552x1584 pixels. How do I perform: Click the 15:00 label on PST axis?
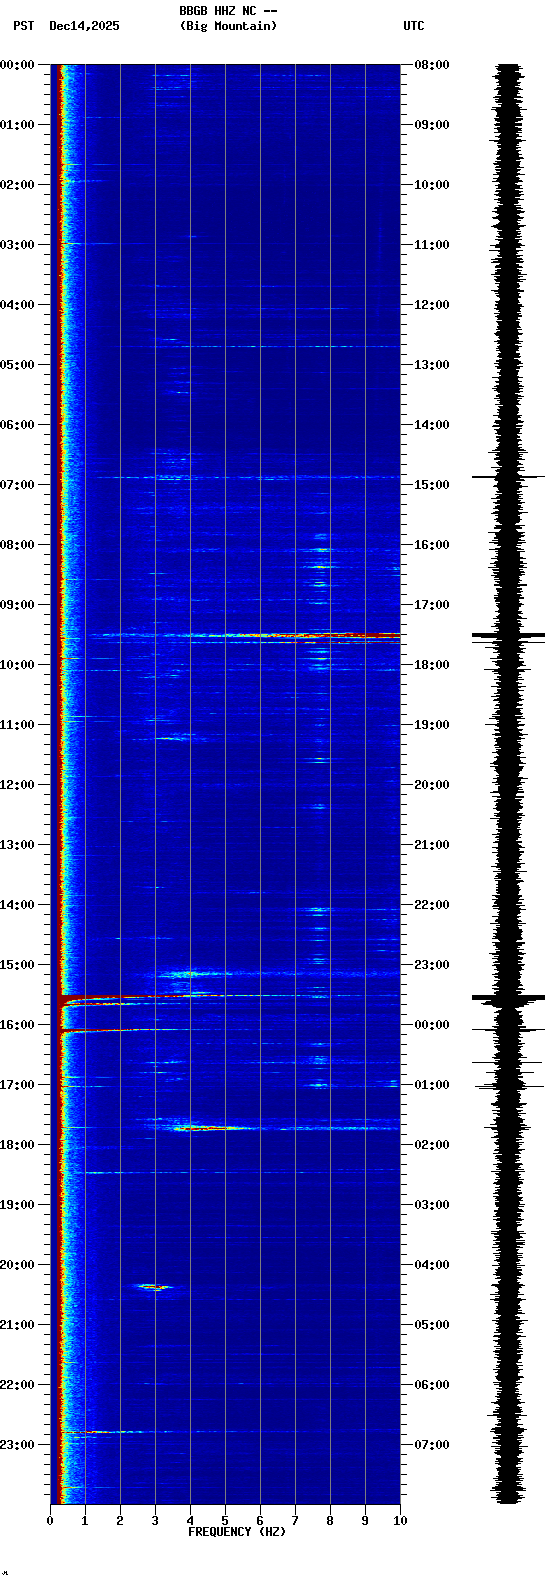[x=17, y=965]
